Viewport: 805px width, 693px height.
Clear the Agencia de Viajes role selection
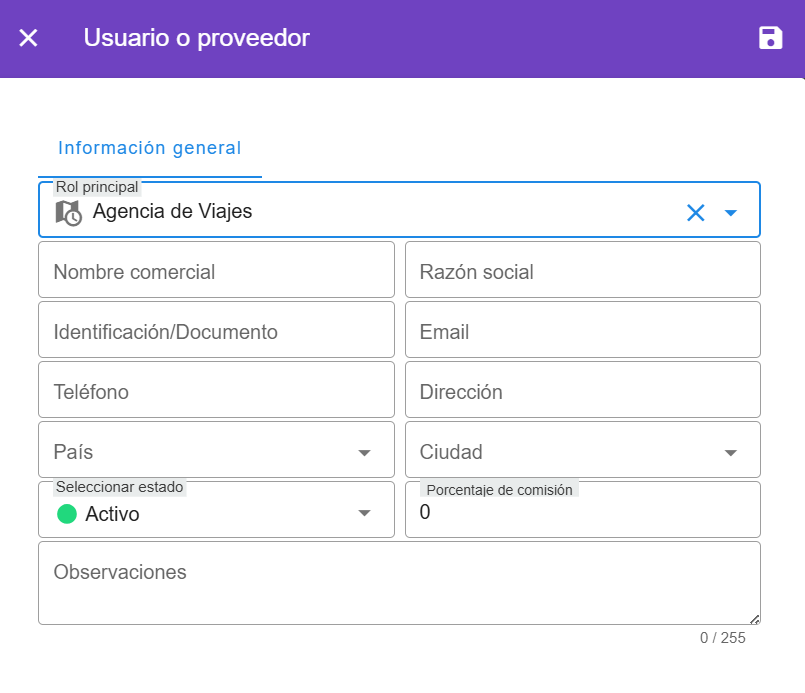point(695,212)
